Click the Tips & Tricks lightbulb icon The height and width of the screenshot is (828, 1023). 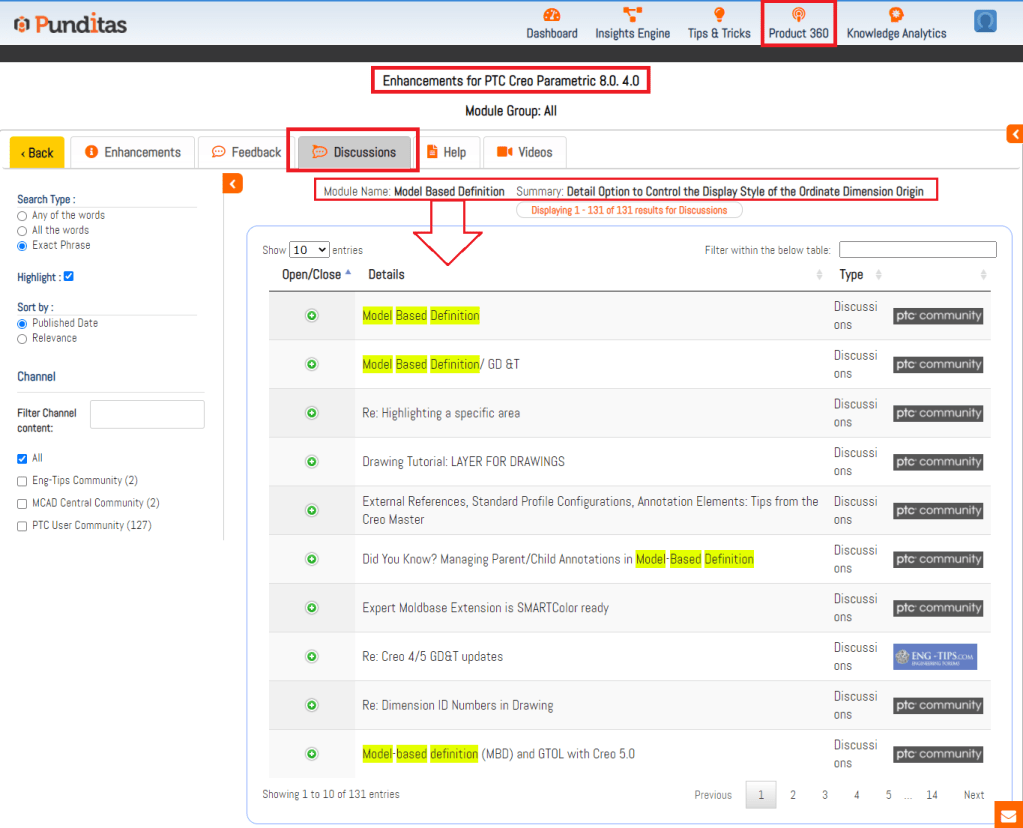[x=719, y=15]
